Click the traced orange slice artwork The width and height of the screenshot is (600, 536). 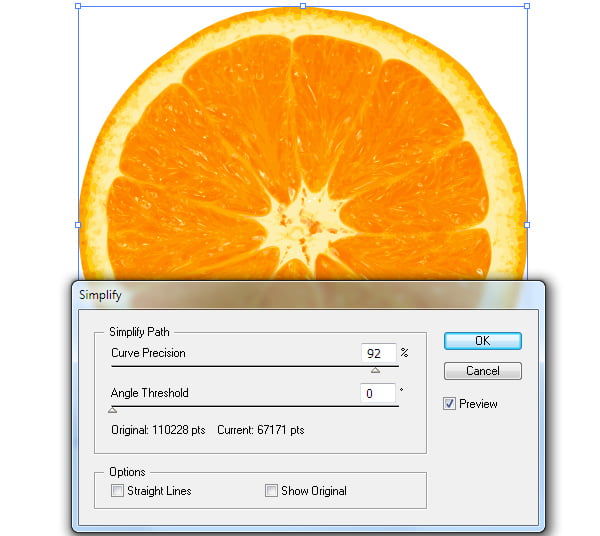coord(302,145)
